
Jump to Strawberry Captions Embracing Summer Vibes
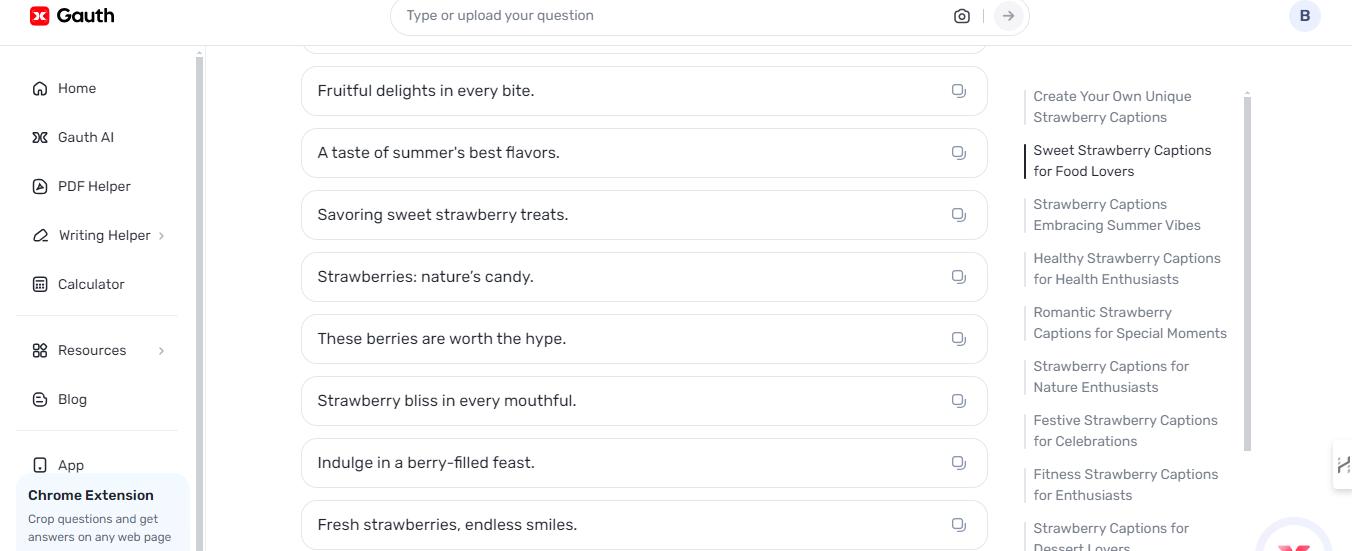(1117, 215)
